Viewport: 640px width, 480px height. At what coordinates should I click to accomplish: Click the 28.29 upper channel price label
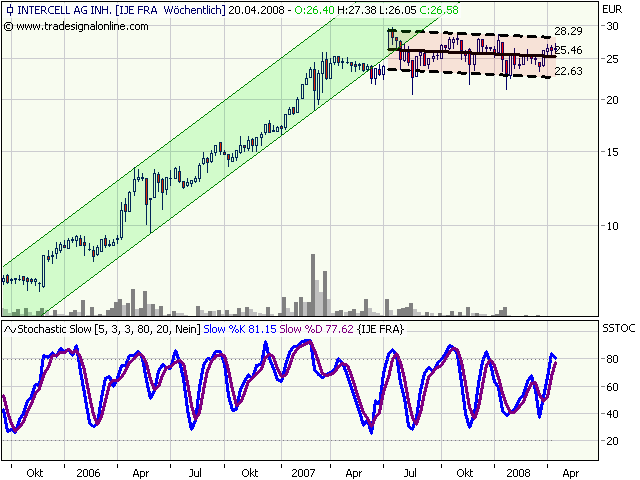click(x=567, y=32)
